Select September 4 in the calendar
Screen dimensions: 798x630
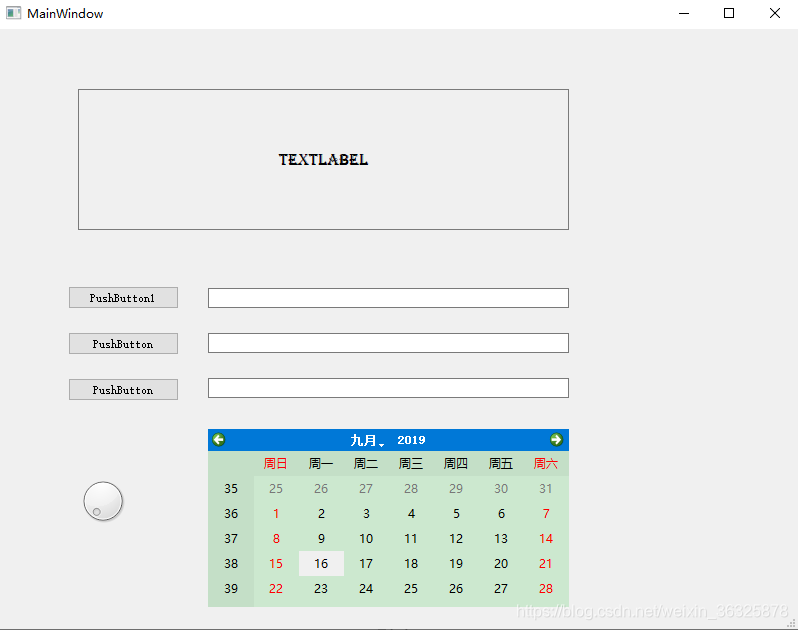pos(411,513)
